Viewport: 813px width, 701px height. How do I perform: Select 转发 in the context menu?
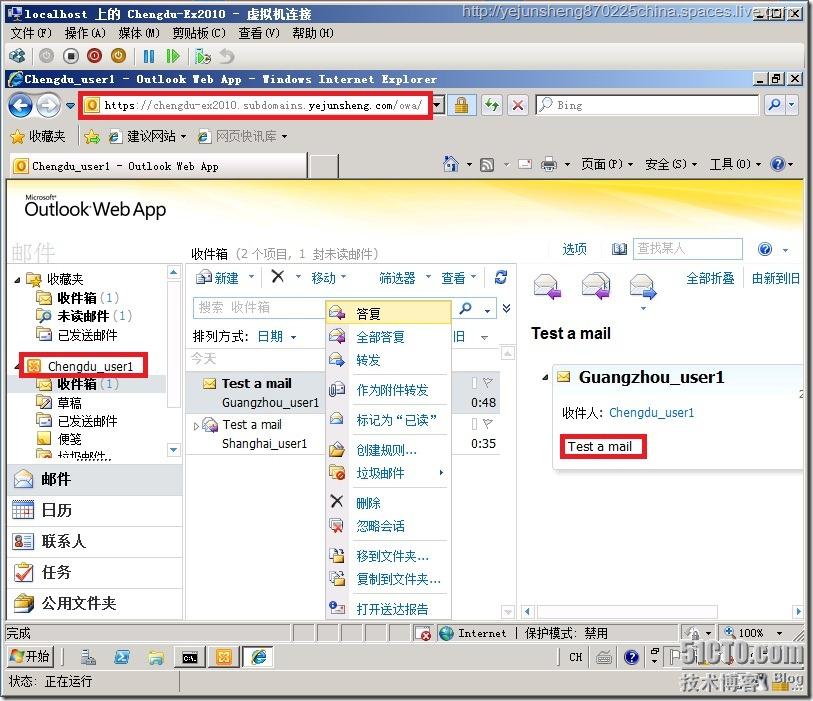point(388,360)
